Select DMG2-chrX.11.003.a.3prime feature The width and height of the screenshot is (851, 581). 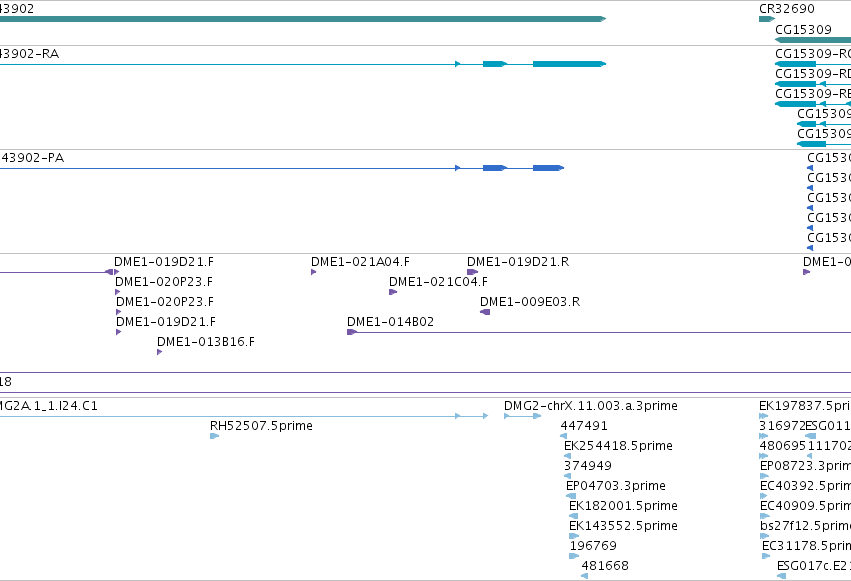pos(523,416)
